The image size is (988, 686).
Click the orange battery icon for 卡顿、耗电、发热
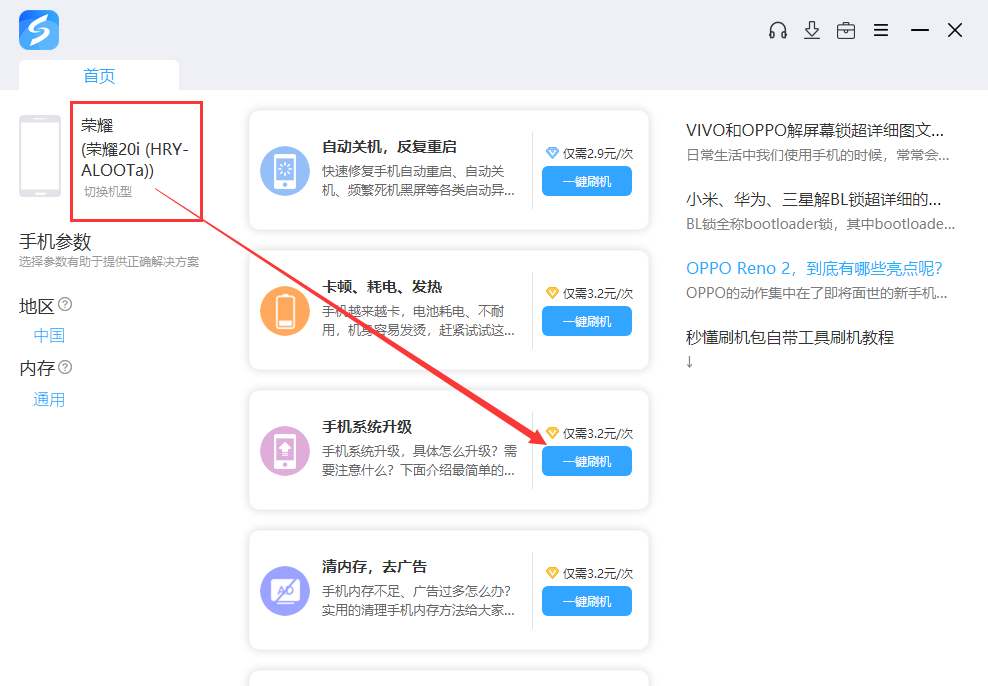[285, 311]
